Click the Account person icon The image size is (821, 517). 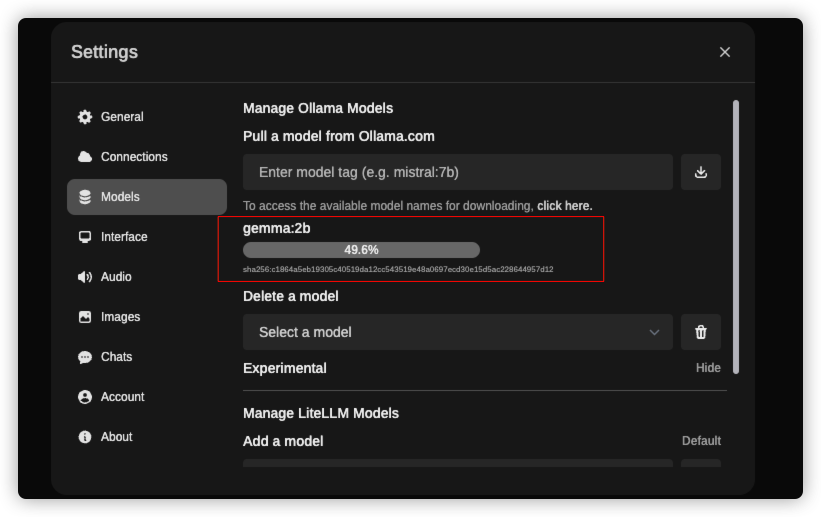85,397
